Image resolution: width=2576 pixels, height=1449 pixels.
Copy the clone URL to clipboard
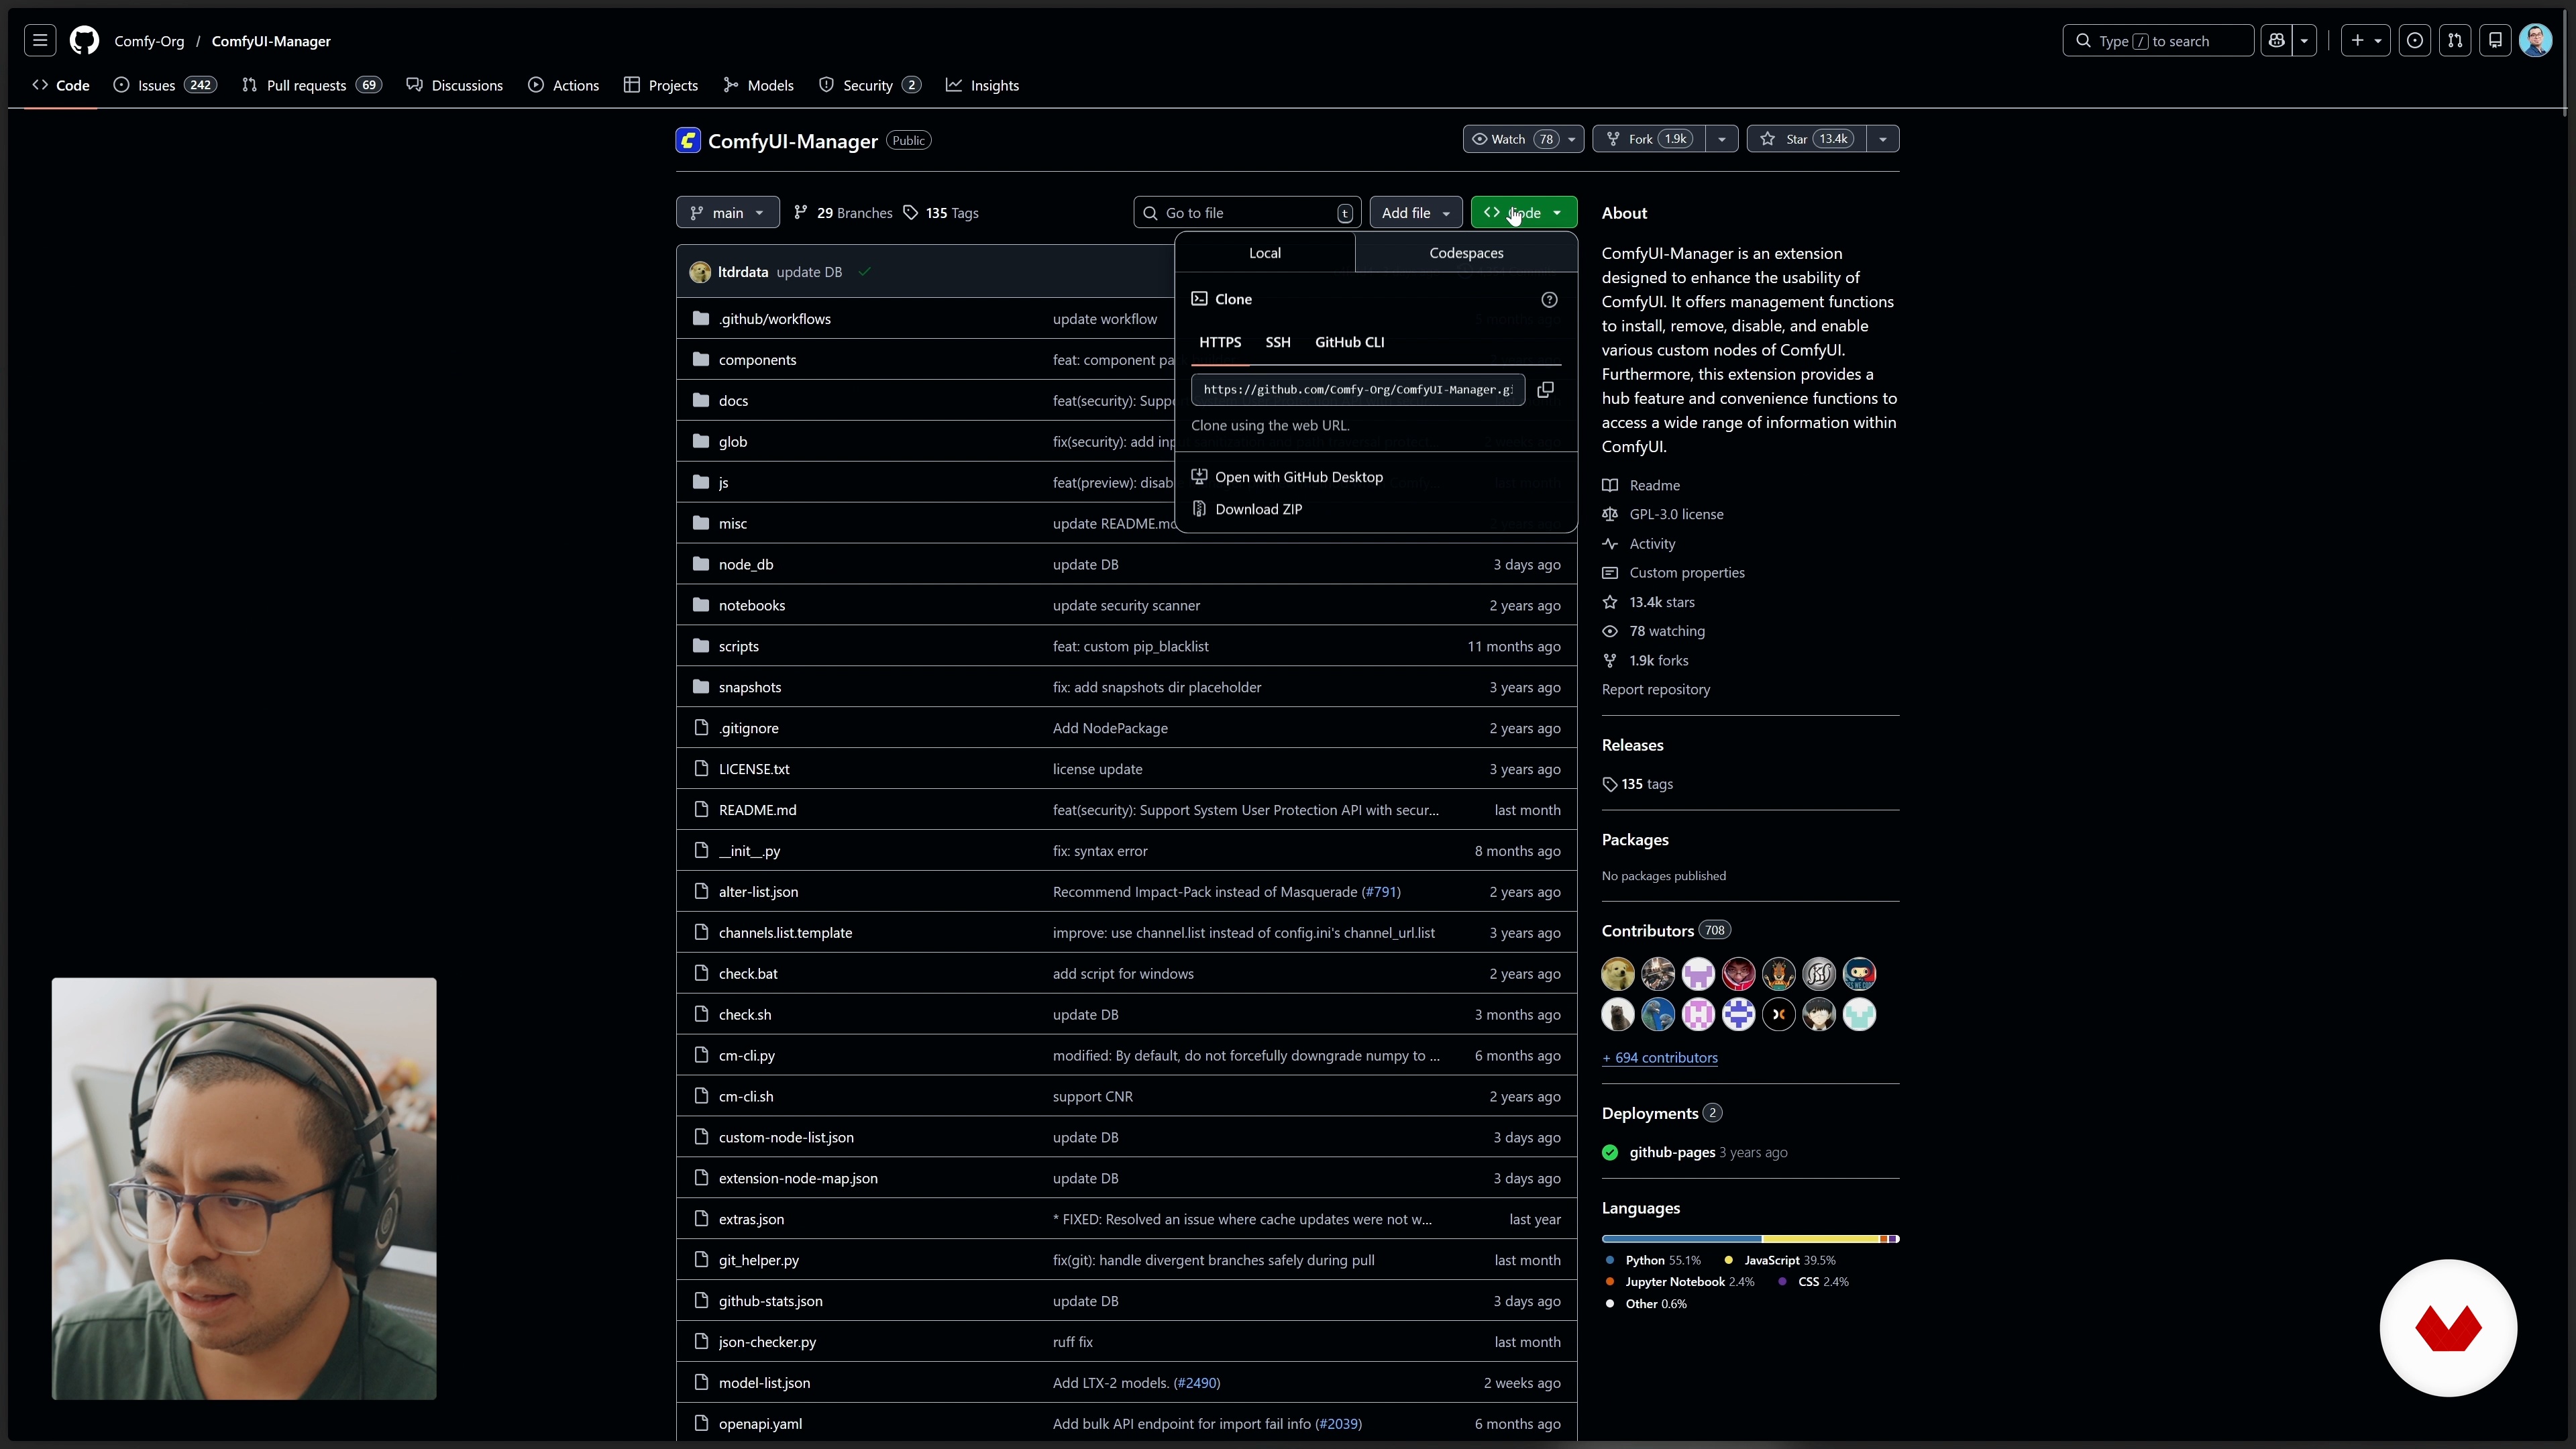tap(1545, 390)
